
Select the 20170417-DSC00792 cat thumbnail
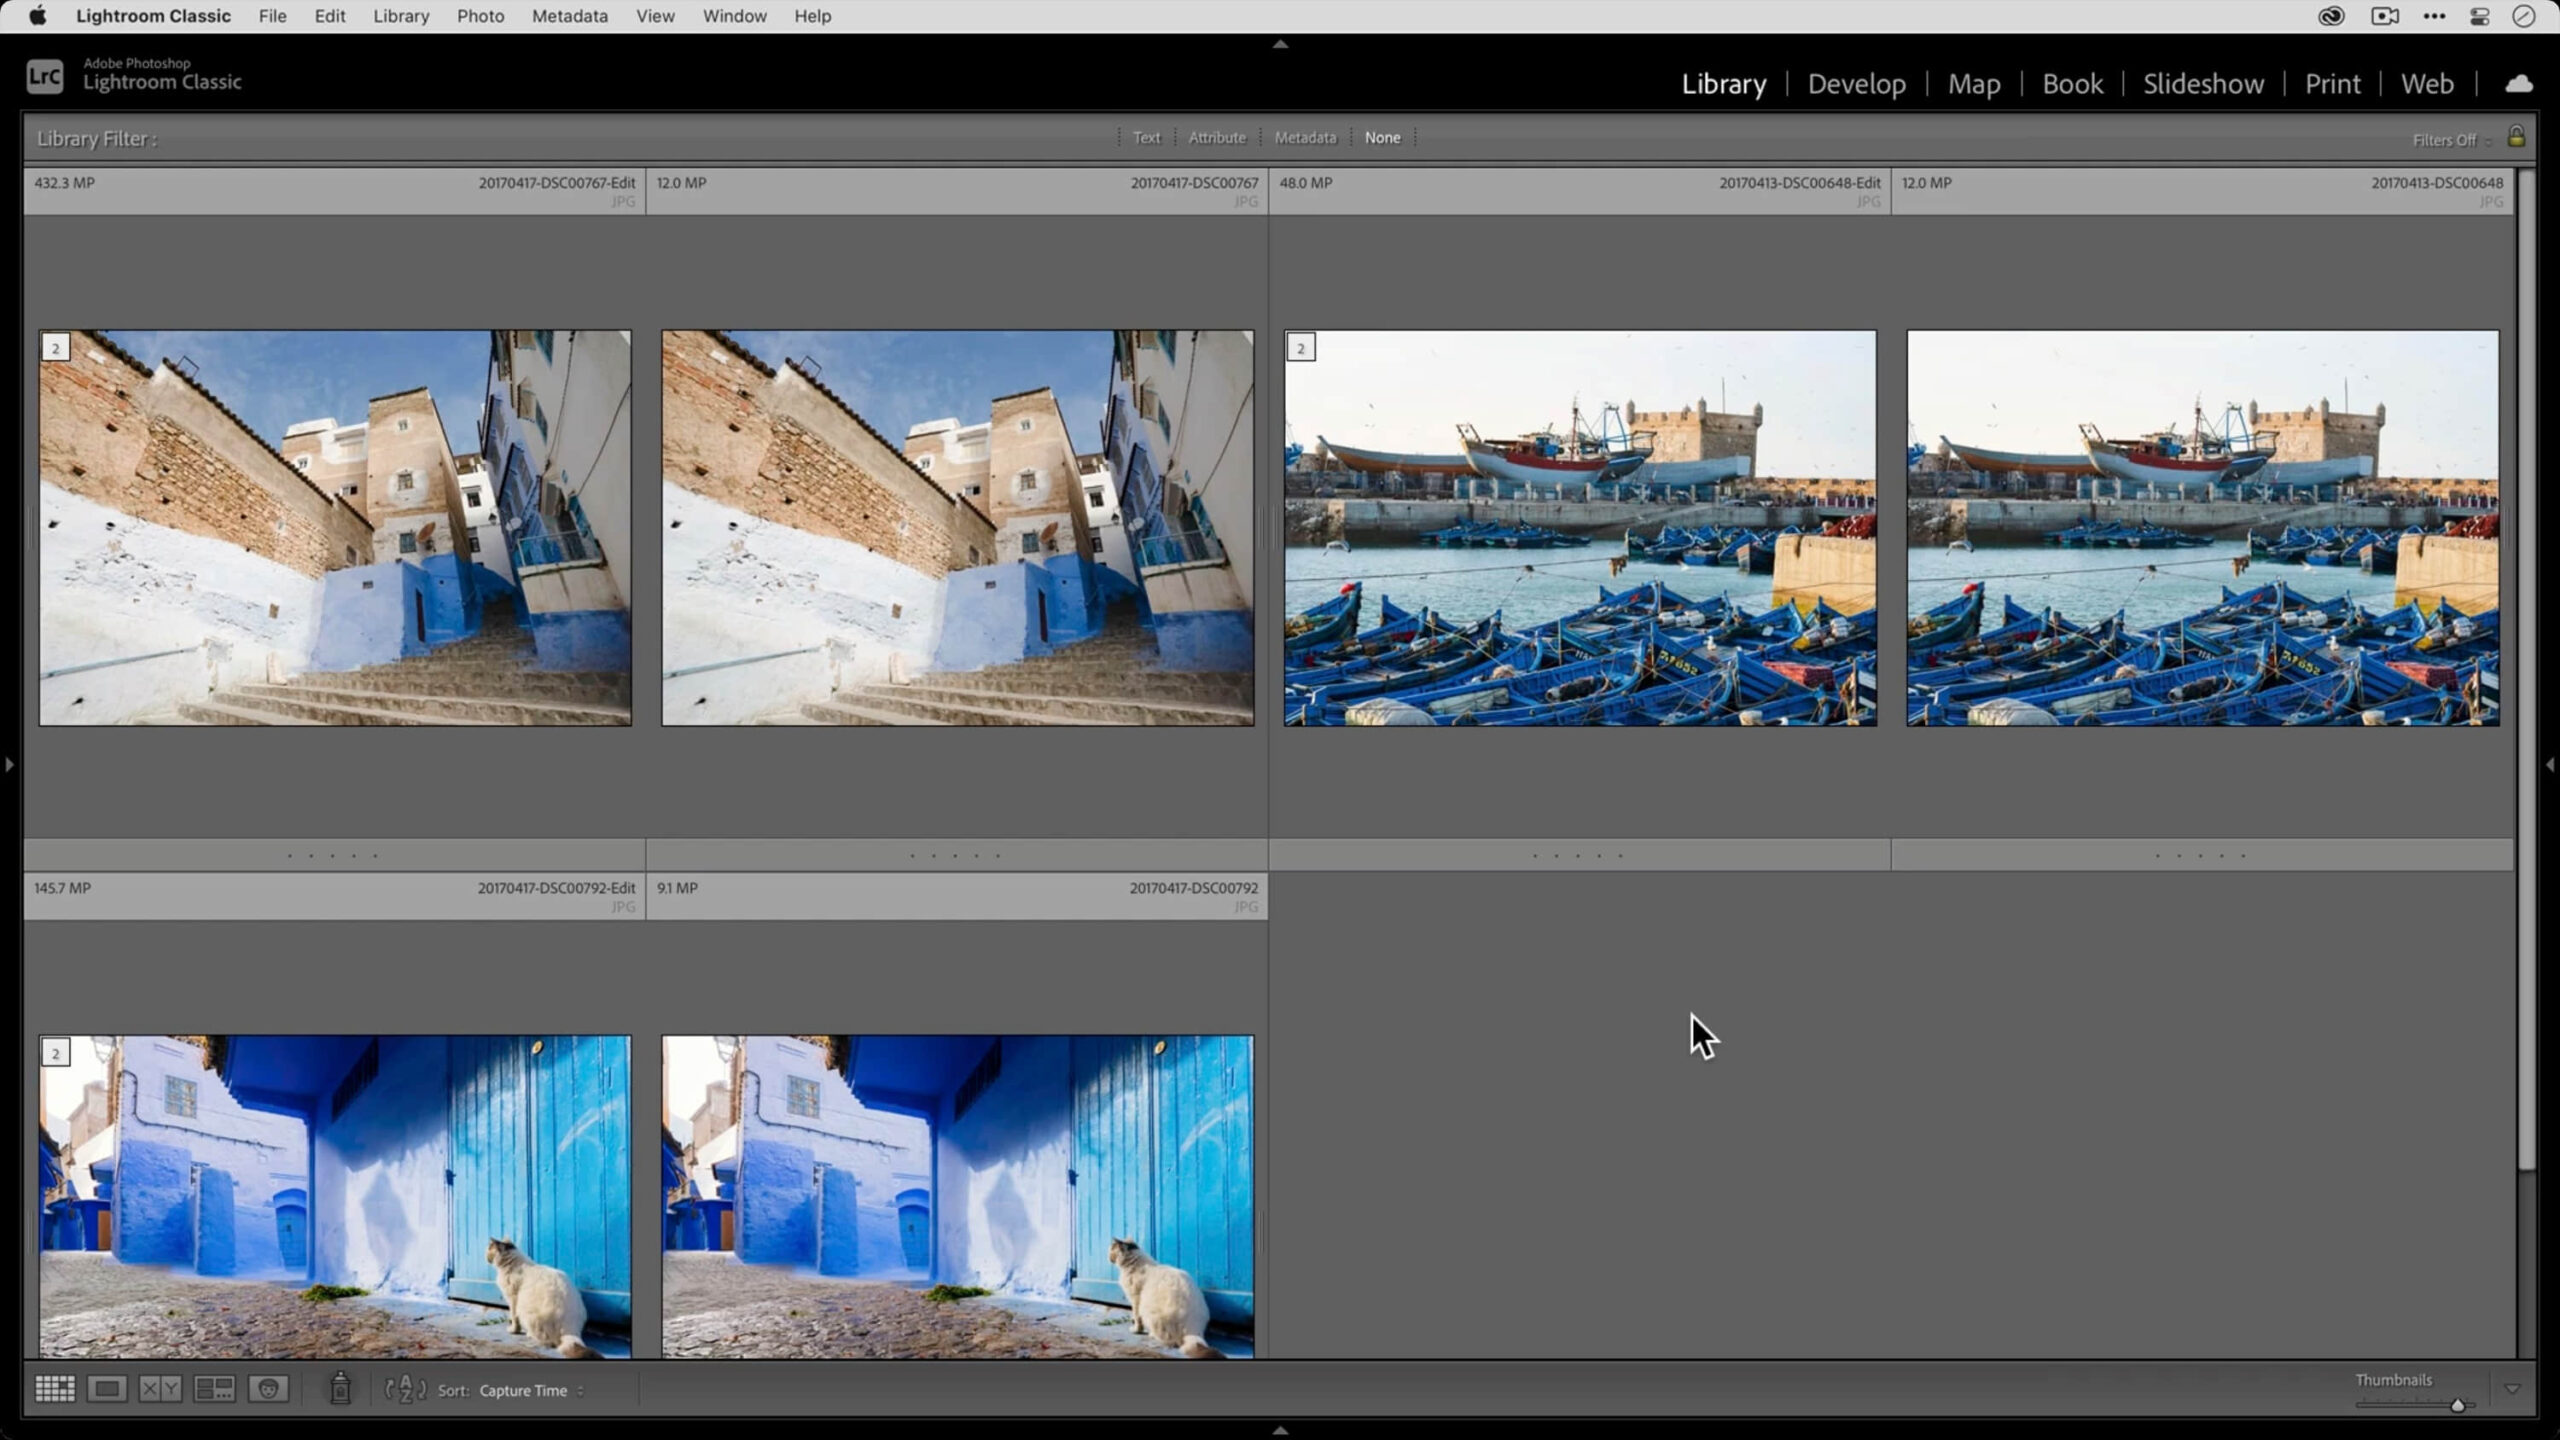pos(957,1197)
